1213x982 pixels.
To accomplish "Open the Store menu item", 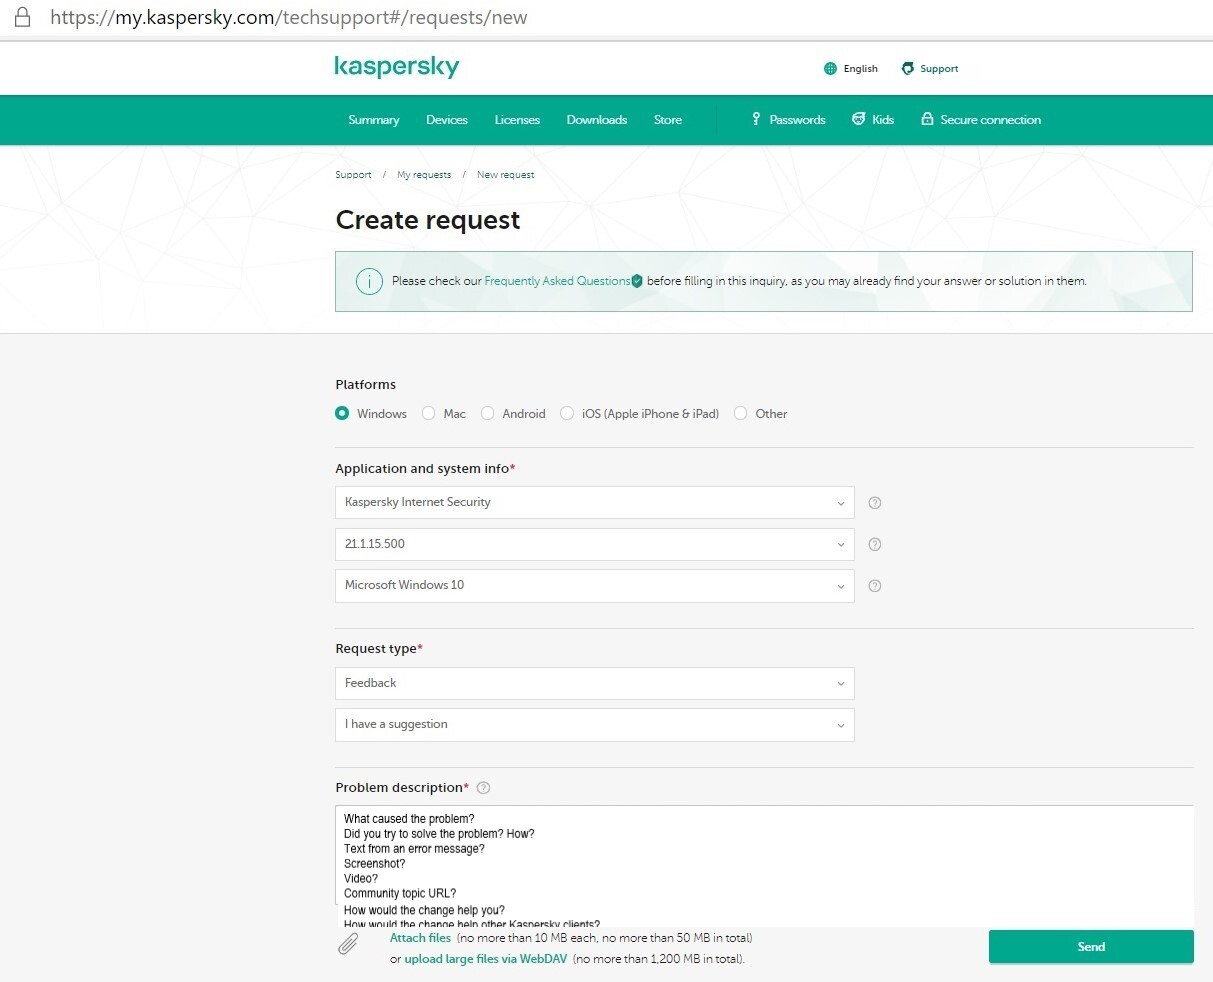I will (668, 120).
